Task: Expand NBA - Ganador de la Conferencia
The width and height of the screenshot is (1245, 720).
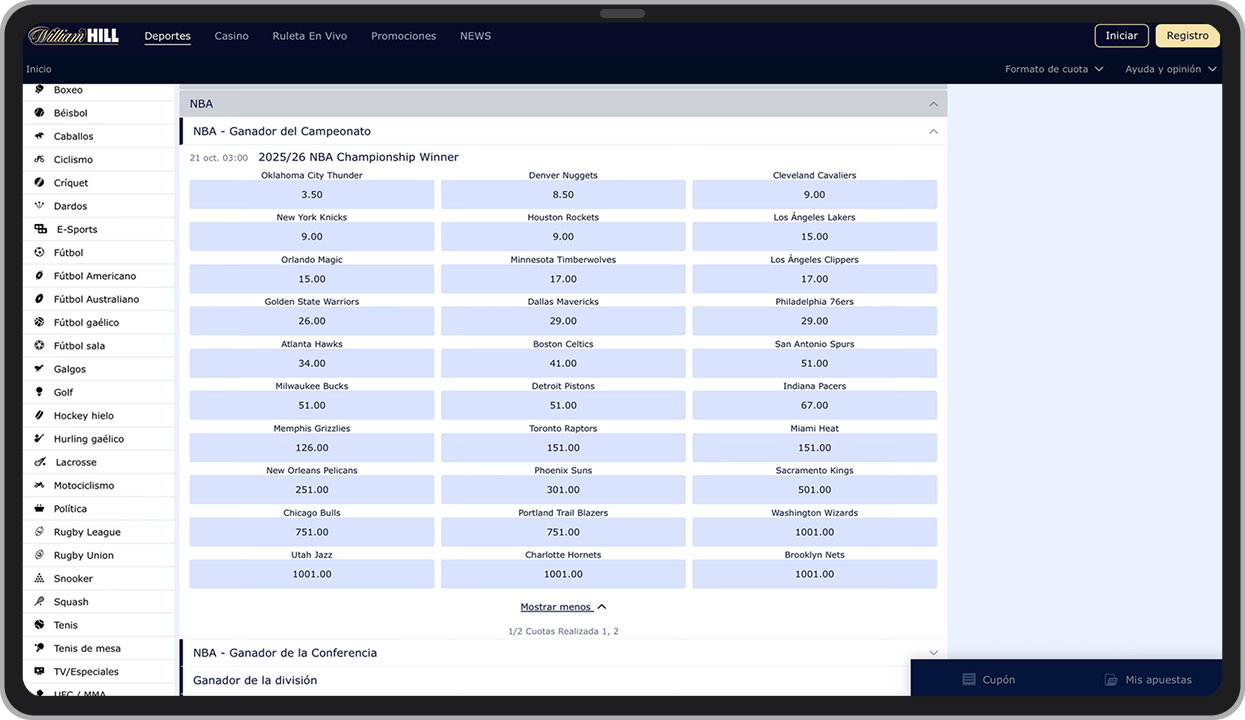Action: (563, 653)
